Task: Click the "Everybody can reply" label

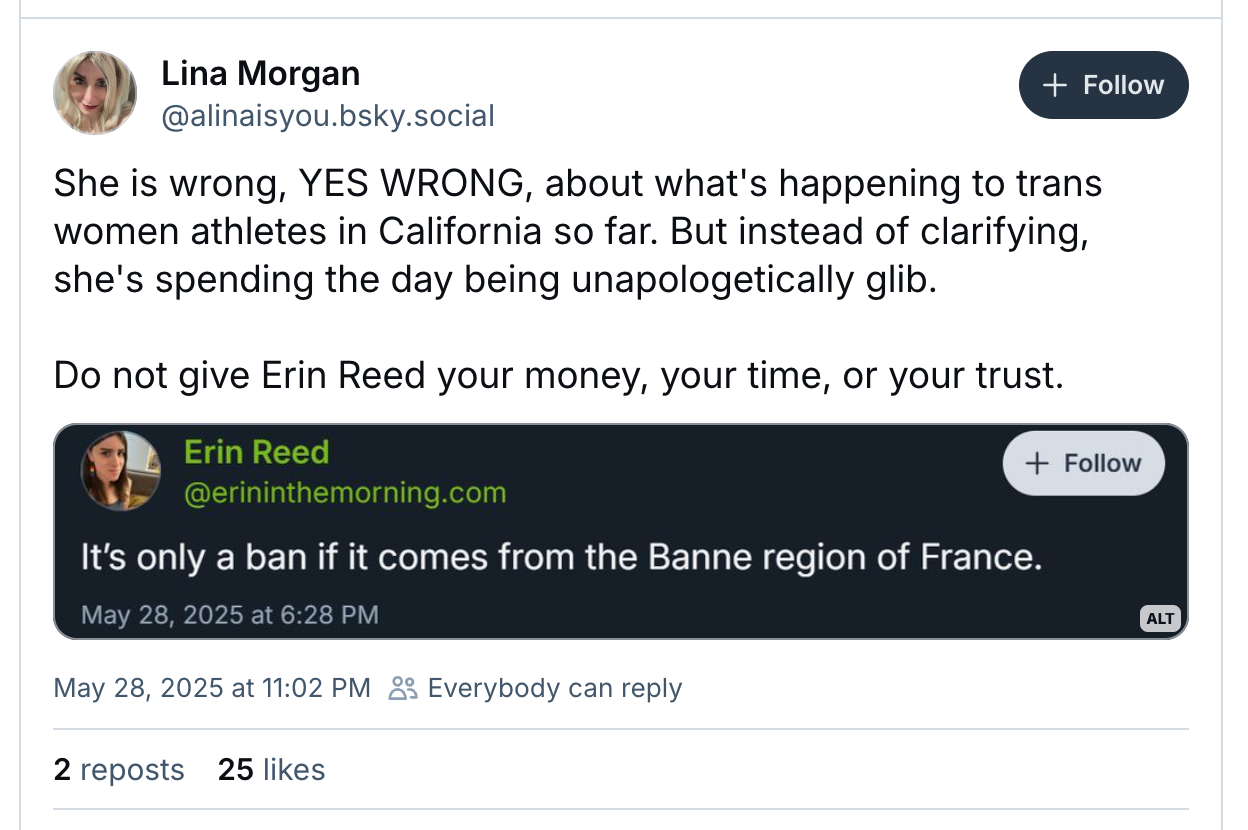Action: click(554, 688)
